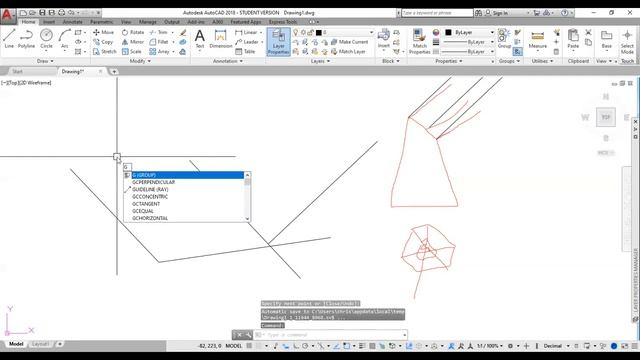Select GCEQUAL suggestion
Screen dimensions: 640x360
click(x=184, y=211)
